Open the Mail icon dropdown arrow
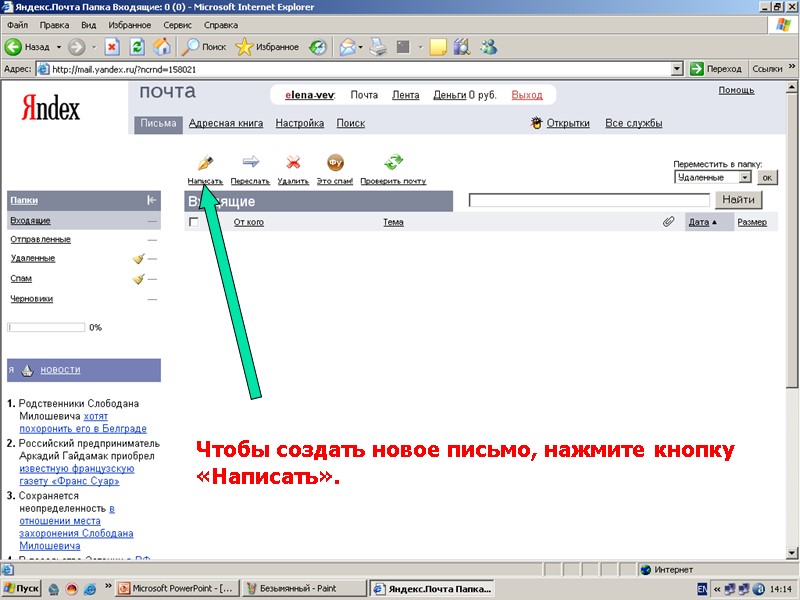 (x=360, y=47)
